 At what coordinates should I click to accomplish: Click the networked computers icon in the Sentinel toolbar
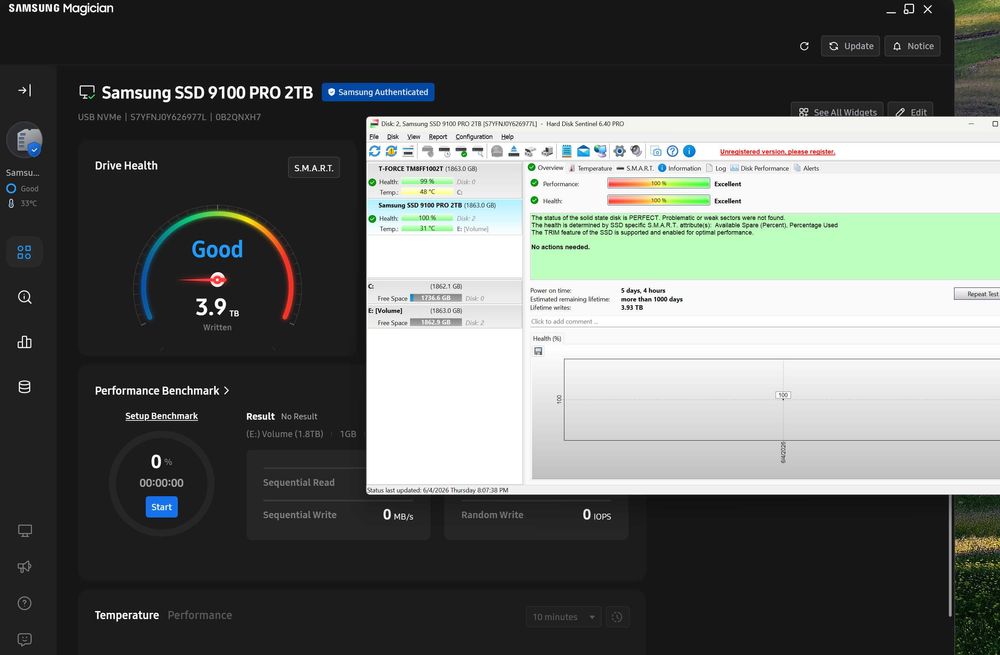(x=601, y=151)
